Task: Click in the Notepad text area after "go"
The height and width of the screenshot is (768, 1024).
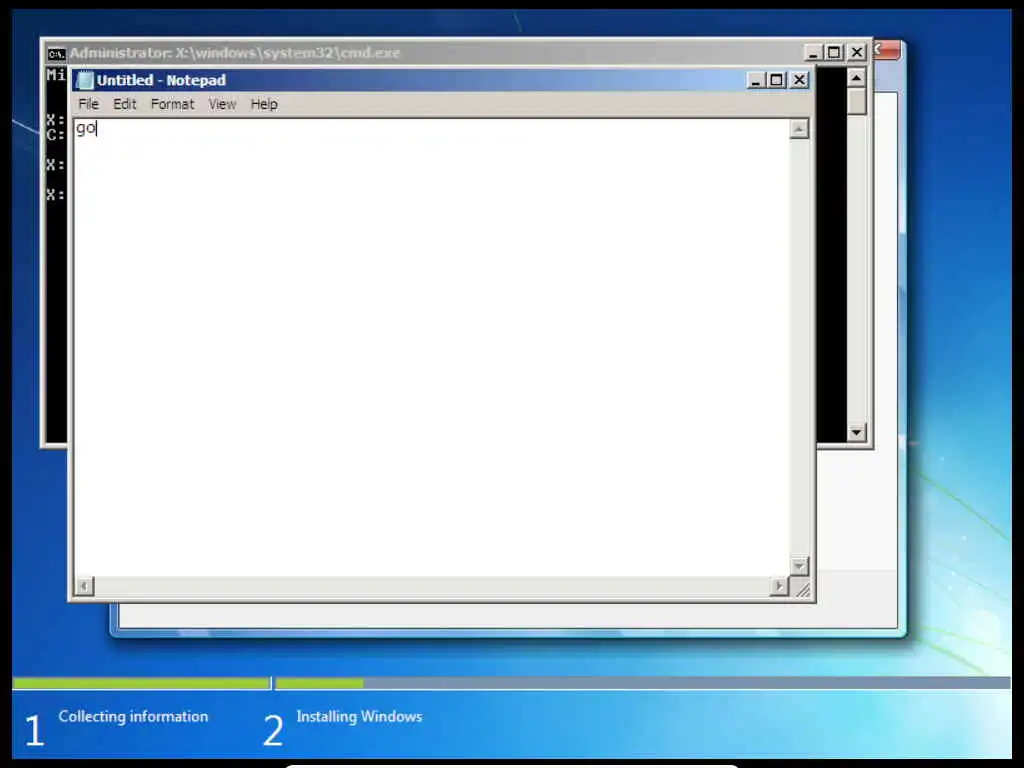Action: coord(99,129)
